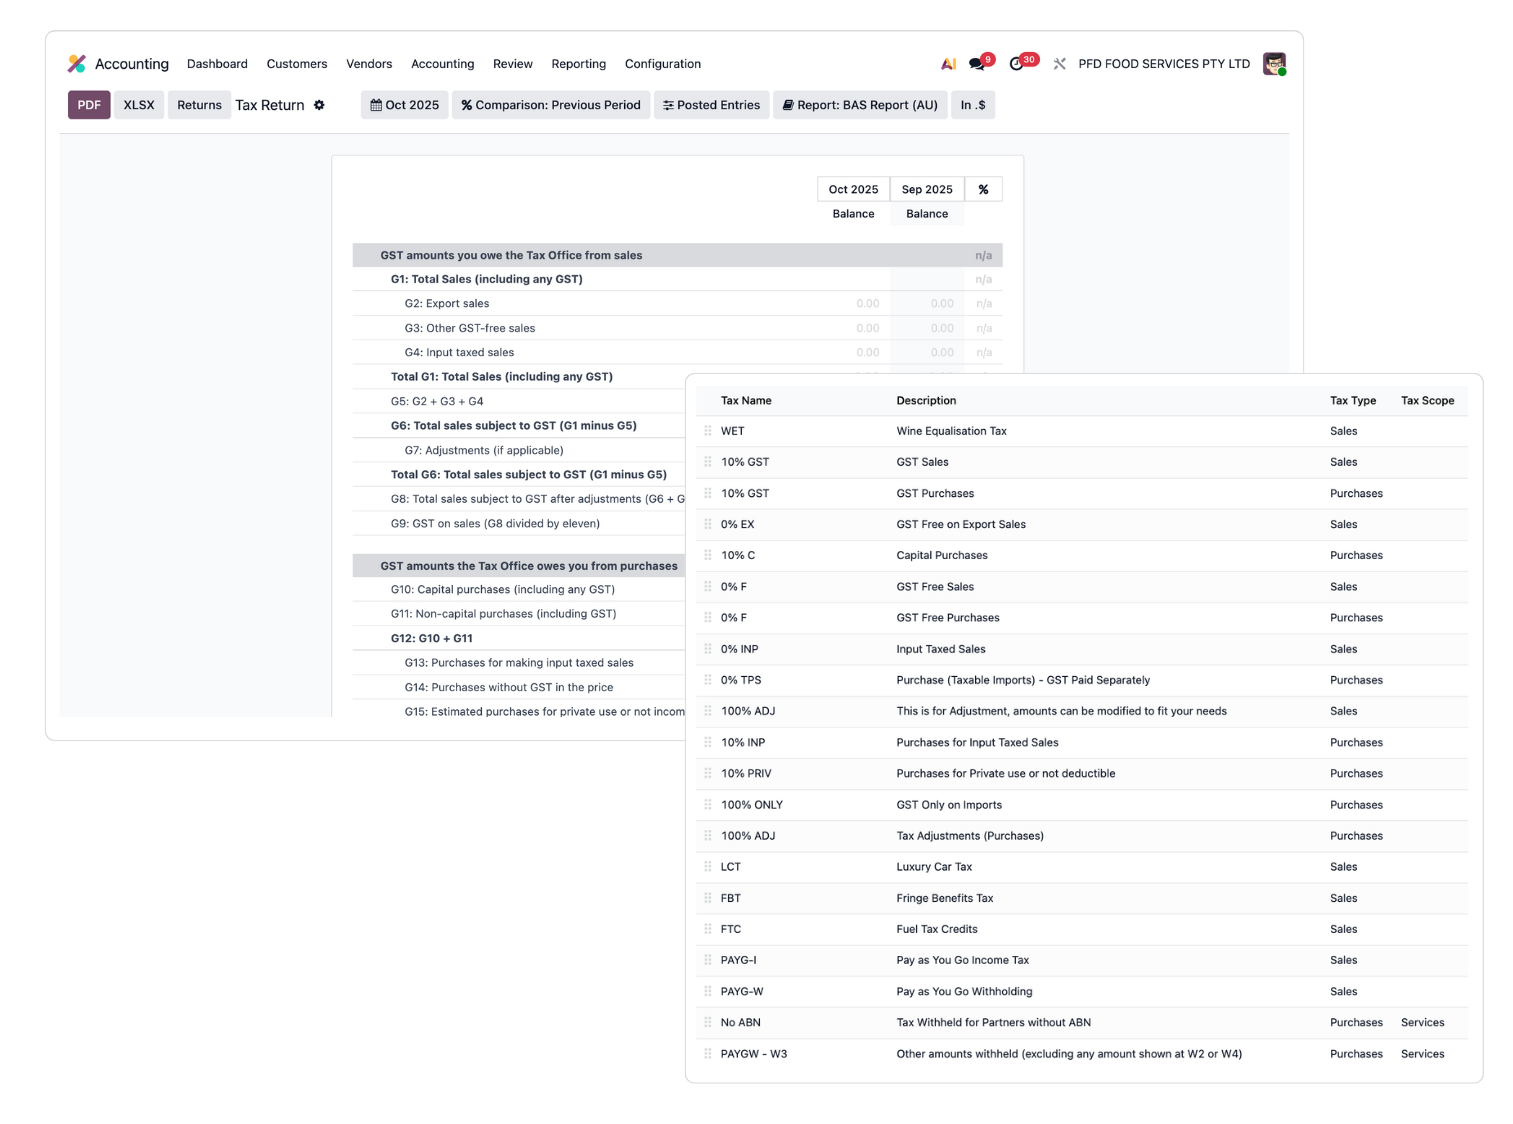Open the user avatar menu
This screenshot has width=1513, height=1124.
point(1273,64)
